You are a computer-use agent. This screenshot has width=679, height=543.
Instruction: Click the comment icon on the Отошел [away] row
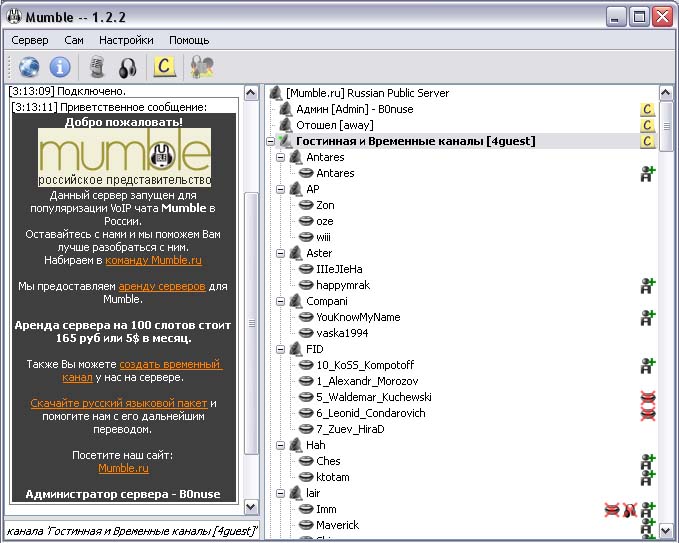click(648, 125)
